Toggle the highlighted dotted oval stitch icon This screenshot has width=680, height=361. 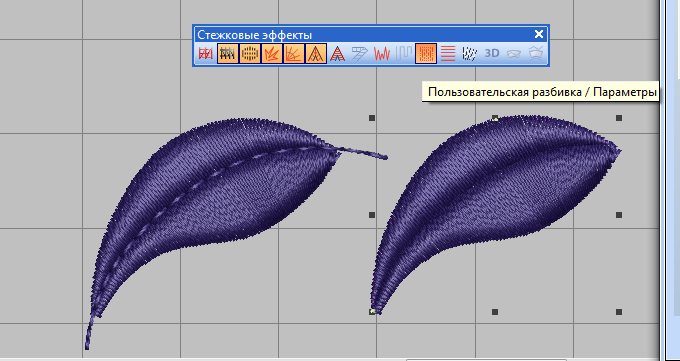[250, 54]
